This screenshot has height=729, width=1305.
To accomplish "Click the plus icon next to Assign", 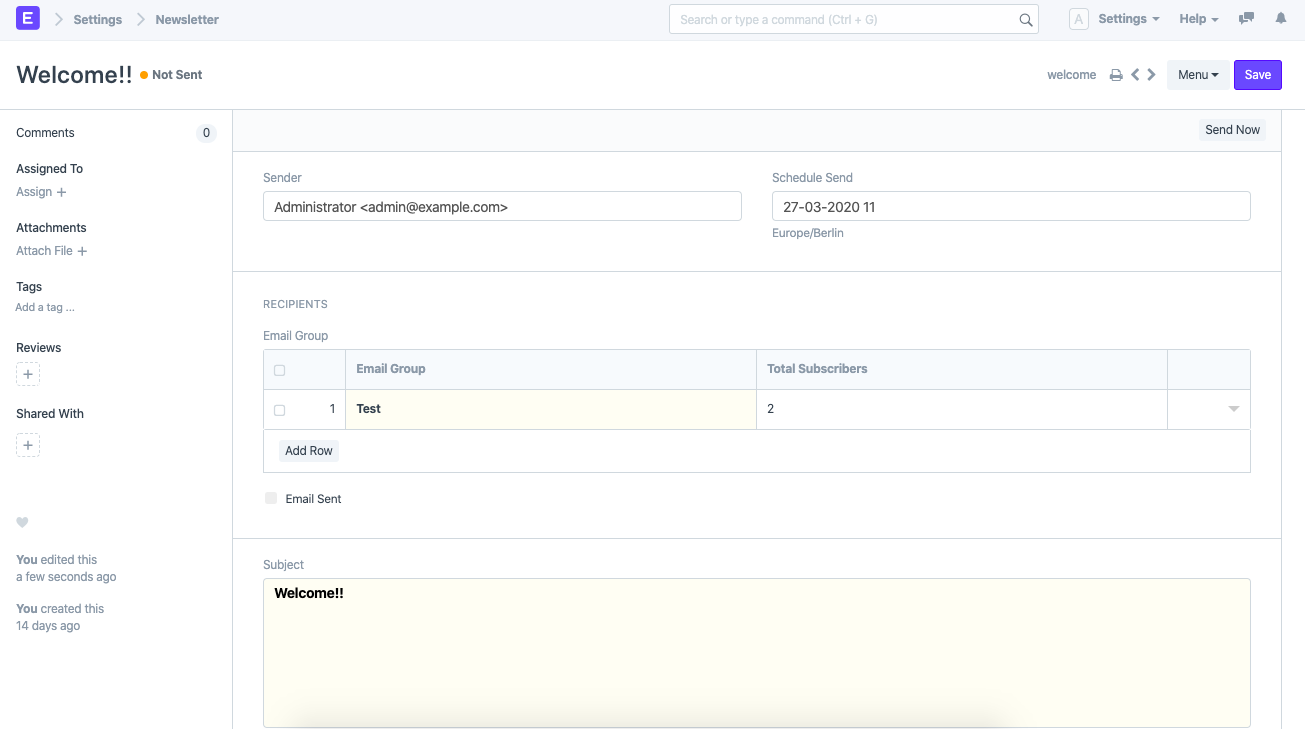I will tap(61, 192).
